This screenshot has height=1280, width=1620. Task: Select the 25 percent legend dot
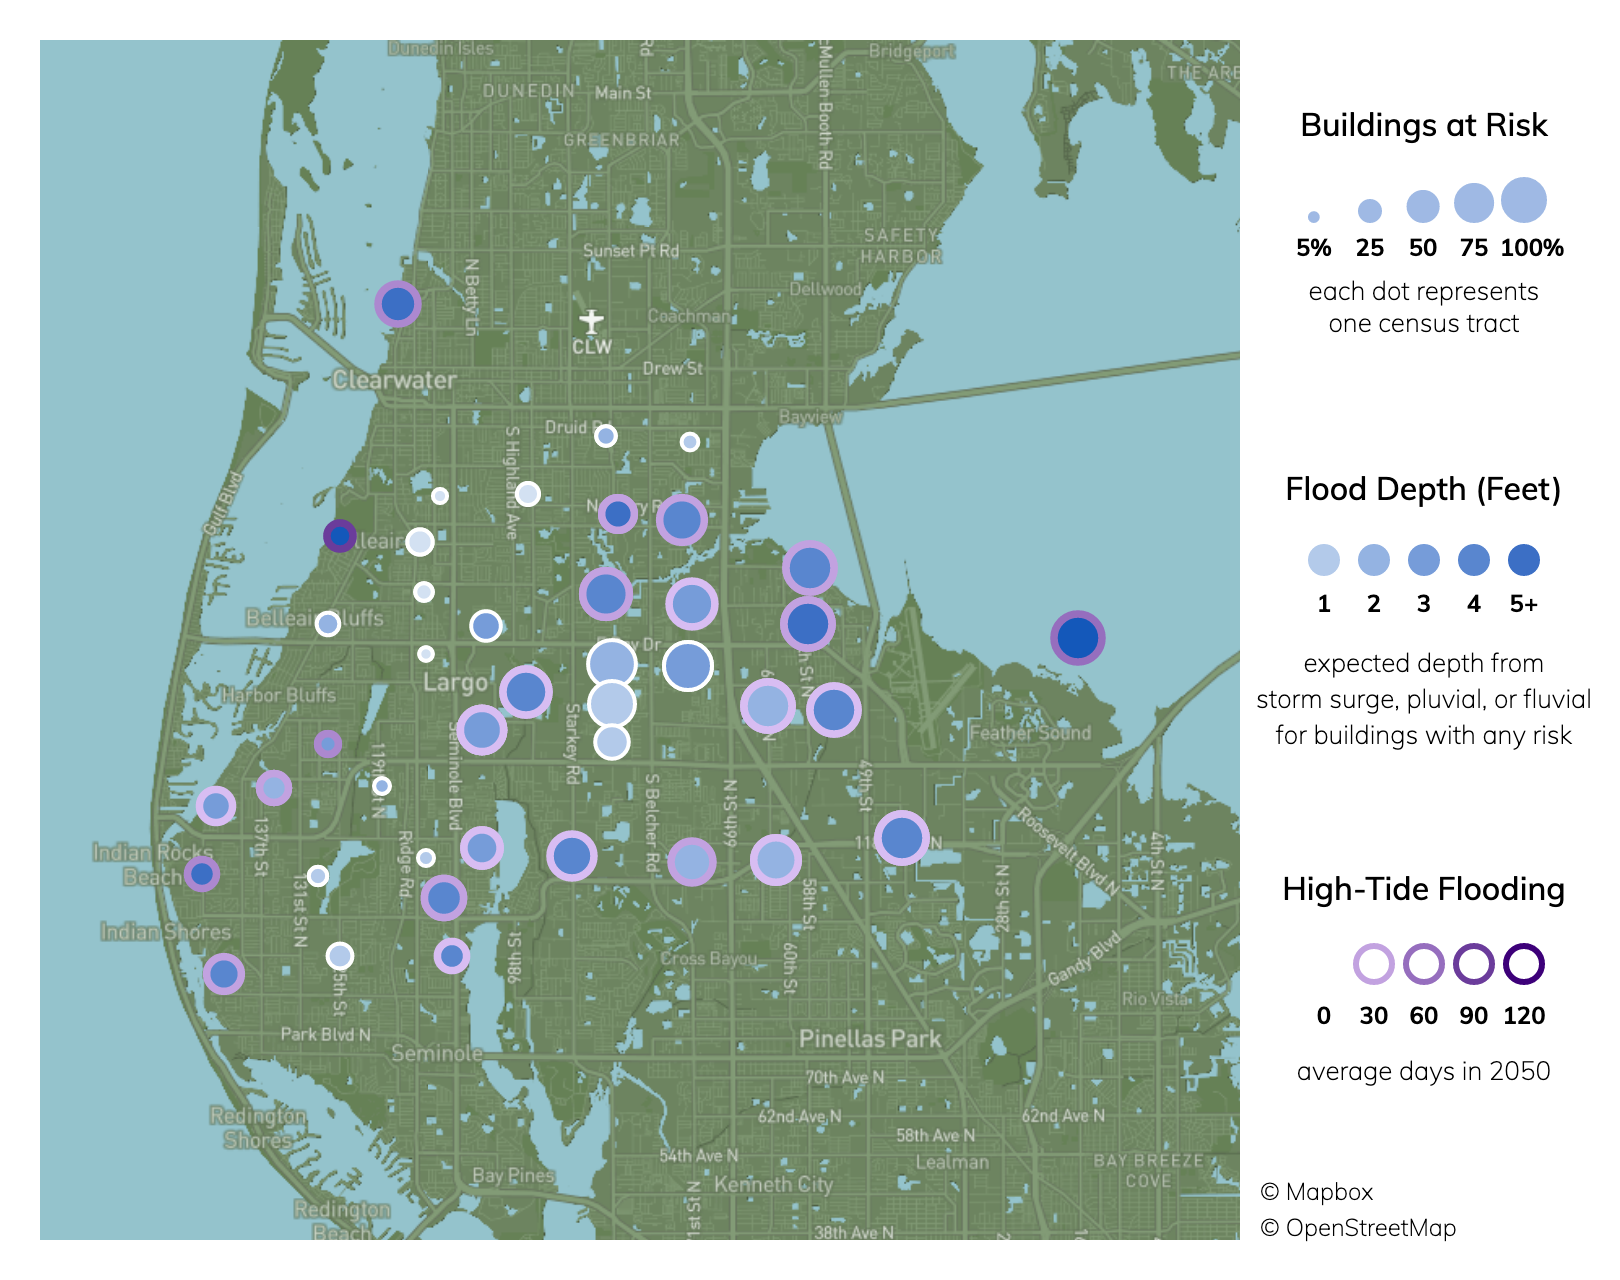(1370, 210)
